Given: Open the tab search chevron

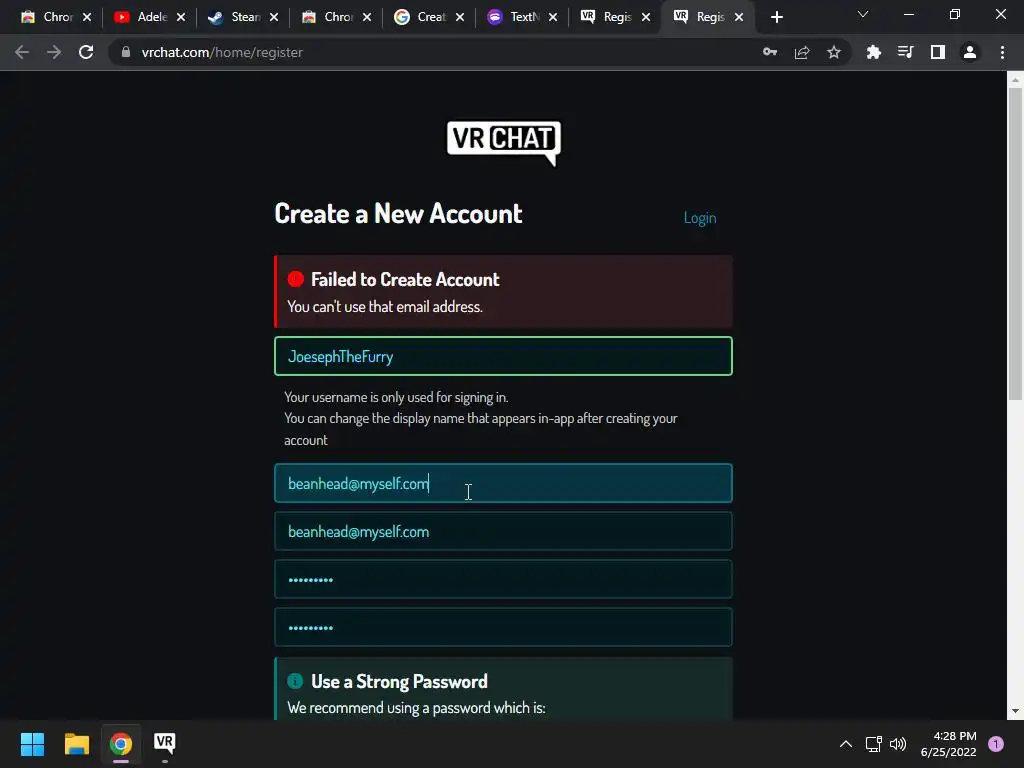Looking at the screenshot, I should [863, 14].
